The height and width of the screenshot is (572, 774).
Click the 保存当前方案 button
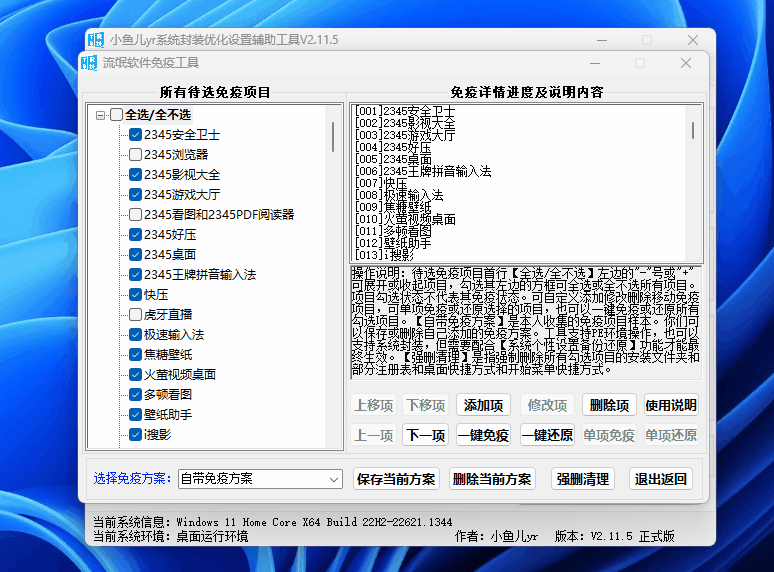[x=396, y=479]
